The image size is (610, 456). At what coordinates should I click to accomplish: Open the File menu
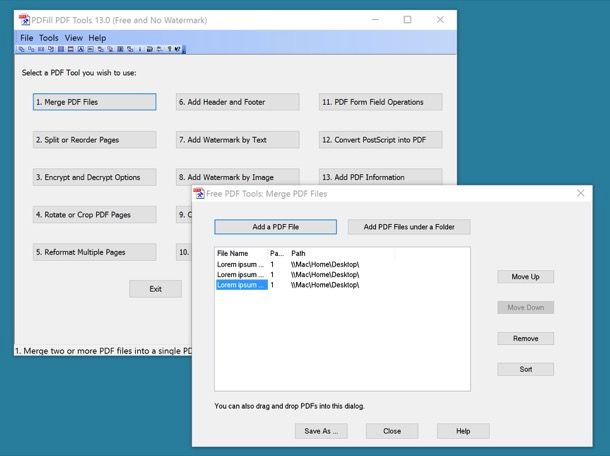coord(26,38)
